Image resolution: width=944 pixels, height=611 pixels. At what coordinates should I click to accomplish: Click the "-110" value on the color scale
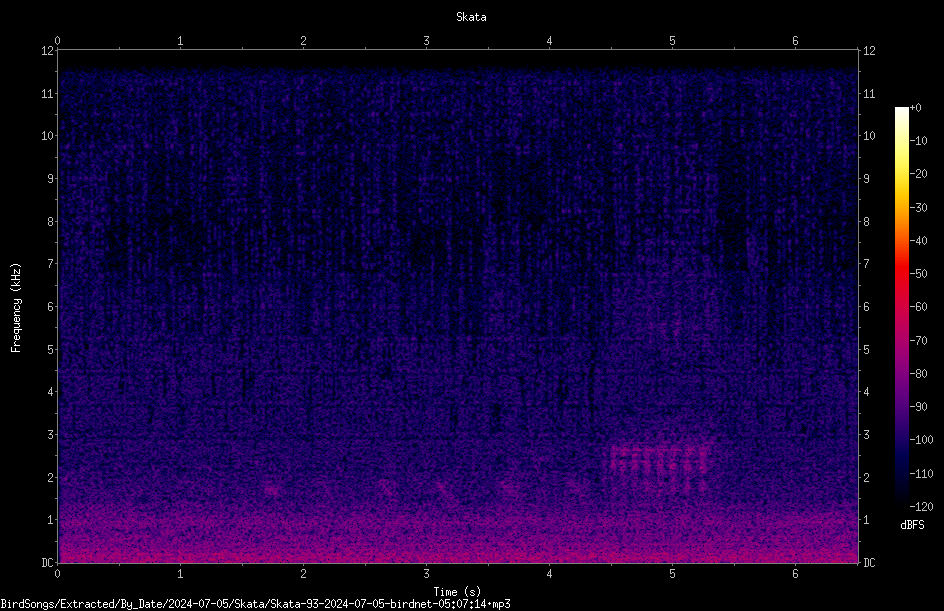921,474
